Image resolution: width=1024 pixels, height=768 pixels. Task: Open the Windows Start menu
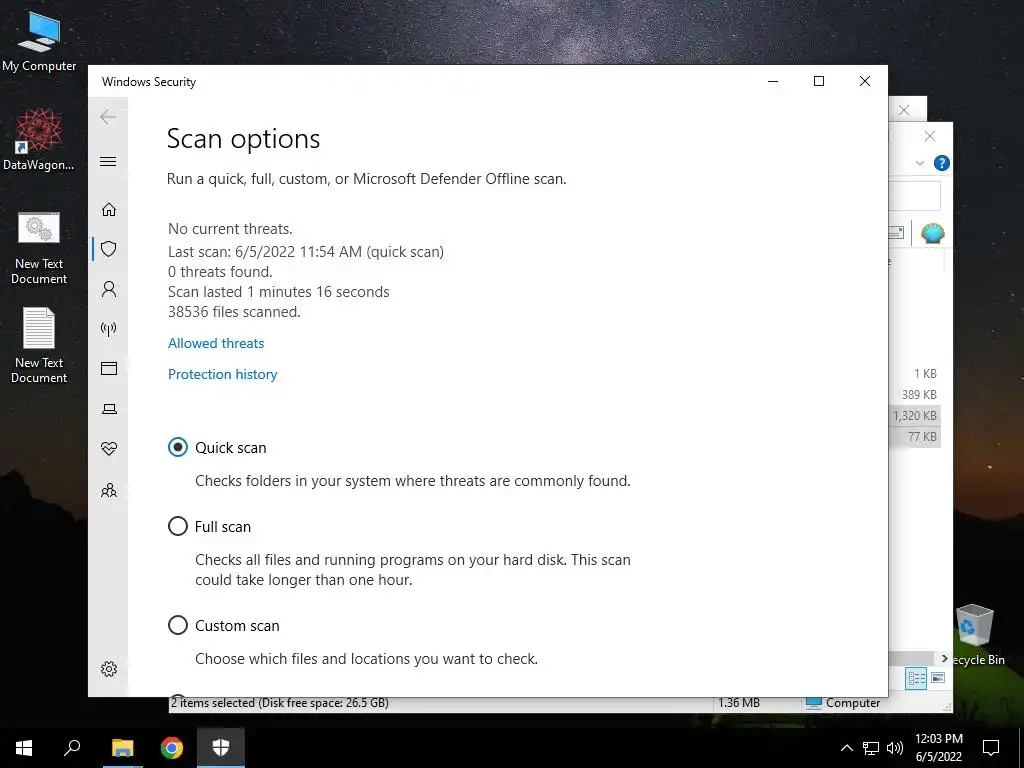[x=24, y=748]
